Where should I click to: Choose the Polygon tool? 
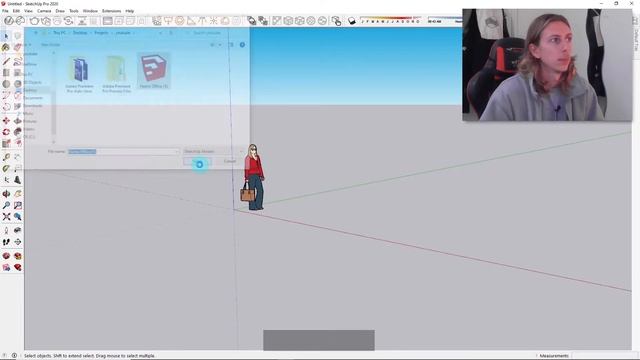click(x=18, y=84)
